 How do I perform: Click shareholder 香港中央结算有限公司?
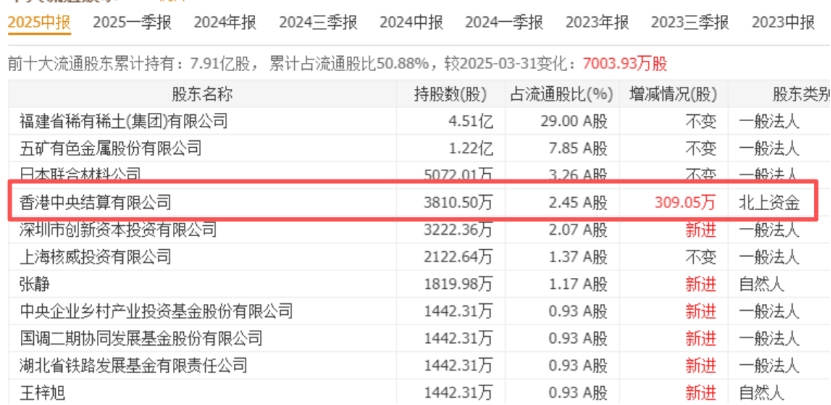pyautogui.click(x=95, y=202)
